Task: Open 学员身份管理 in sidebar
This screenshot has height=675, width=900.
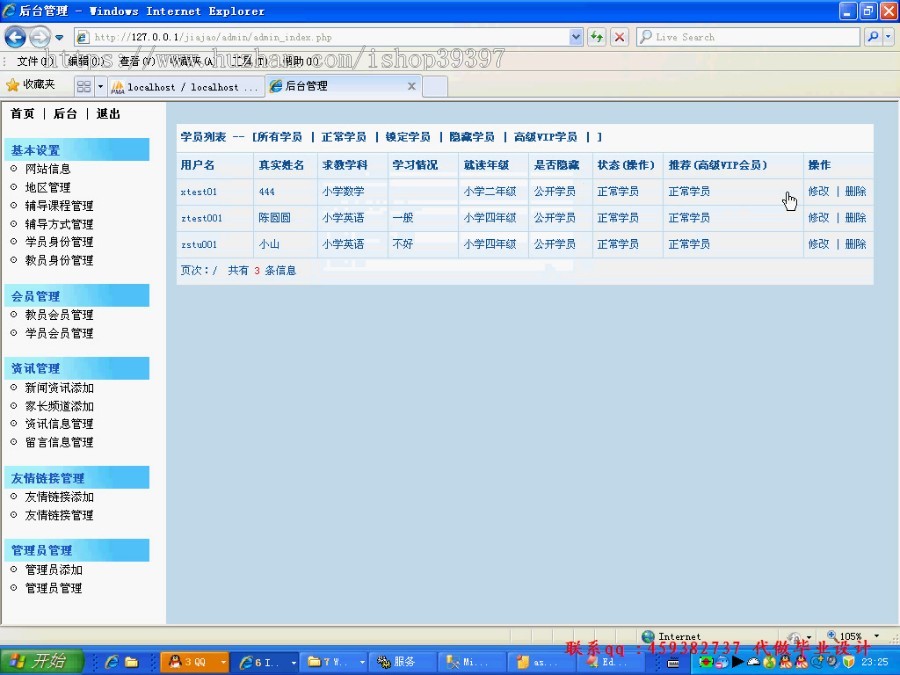Action: [59, 242]
